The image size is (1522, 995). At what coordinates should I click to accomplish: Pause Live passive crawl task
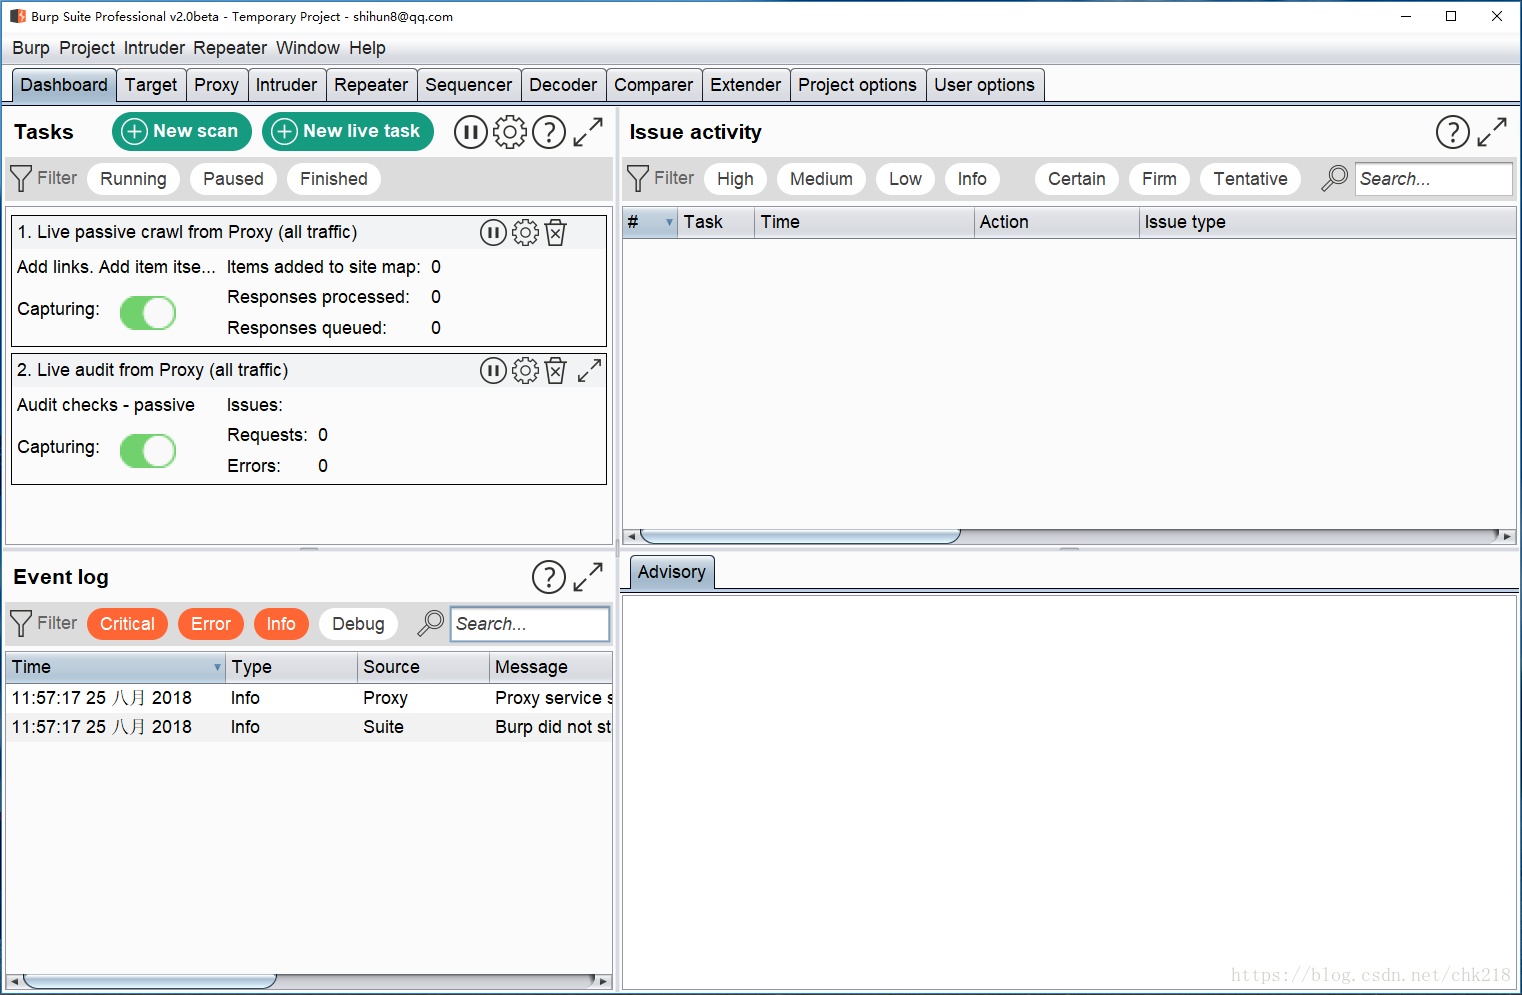click(493, 233)
